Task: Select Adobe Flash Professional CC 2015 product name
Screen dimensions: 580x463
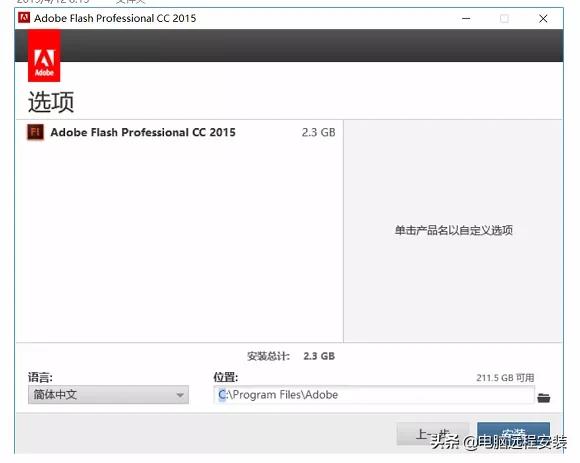Action: (x=143, y=132)
